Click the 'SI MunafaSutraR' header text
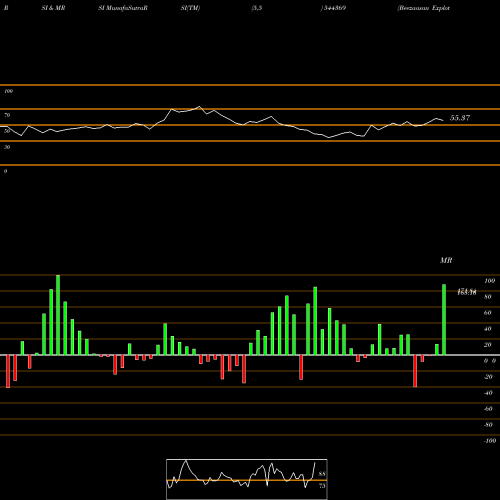This screenshot has height=500, width=500. point(123,8)
